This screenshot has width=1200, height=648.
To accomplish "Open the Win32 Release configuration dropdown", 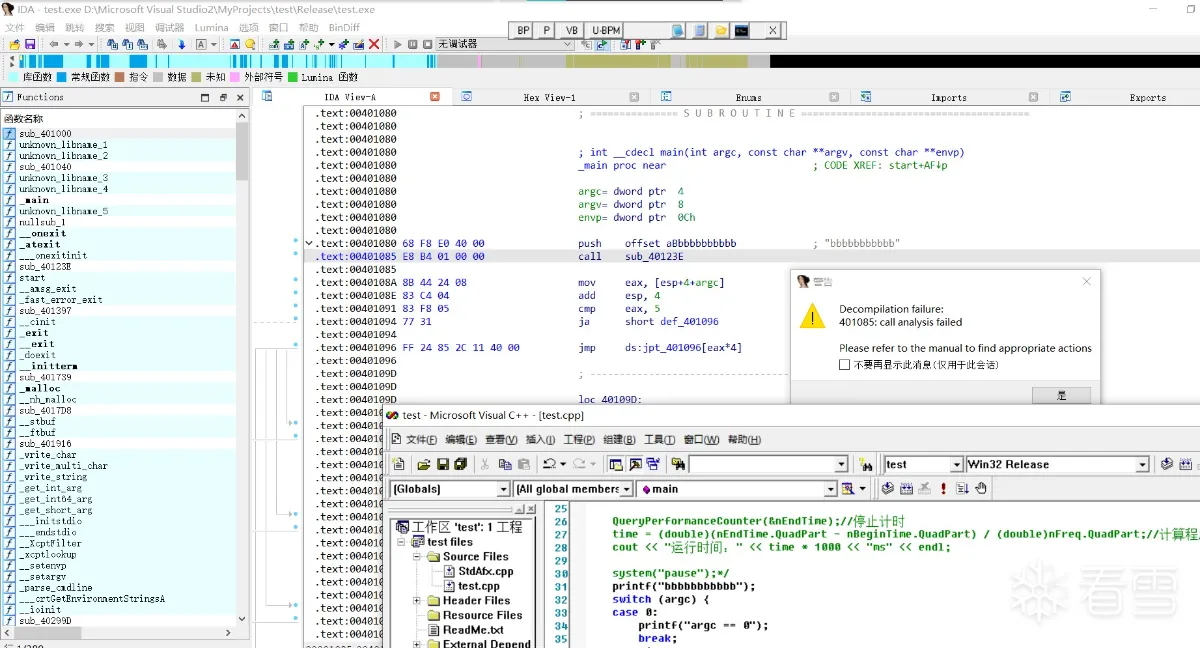I will point(1142,465).
